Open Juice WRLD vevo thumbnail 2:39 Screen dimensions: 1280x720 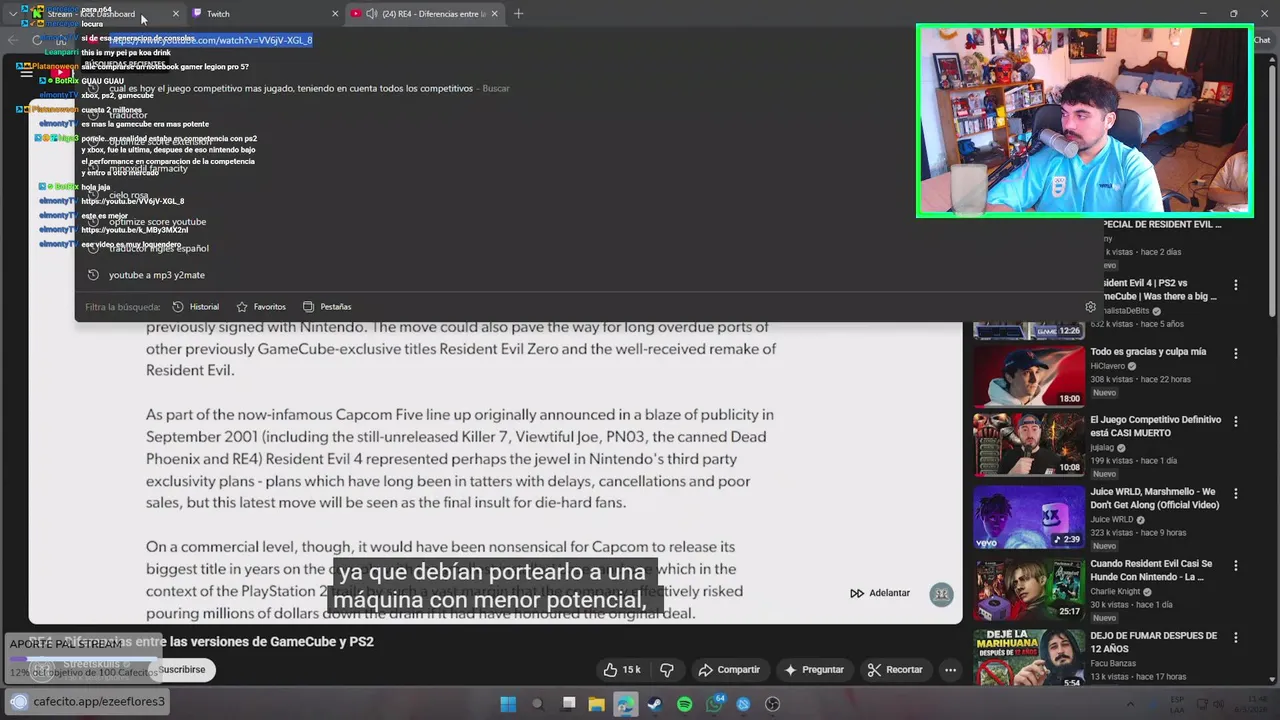(1029, 516)
